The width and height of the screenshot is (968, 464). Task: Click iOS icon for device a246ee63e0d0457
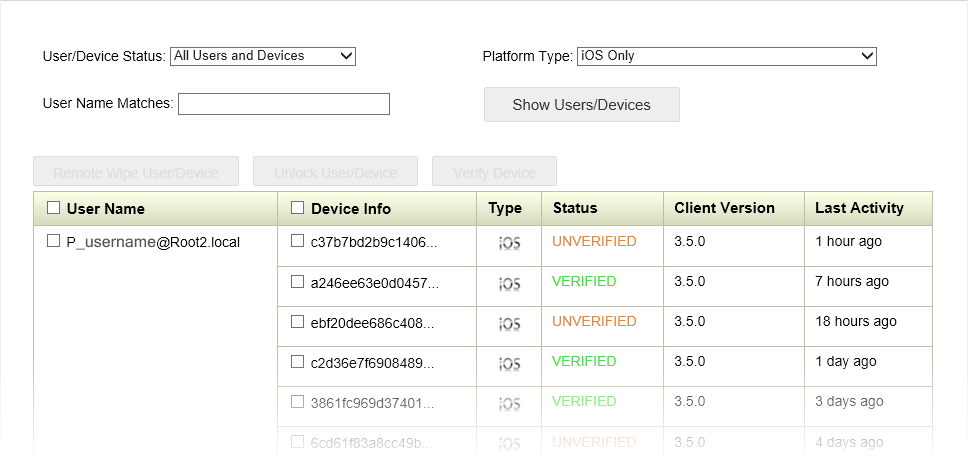click(x=509, y=284)
